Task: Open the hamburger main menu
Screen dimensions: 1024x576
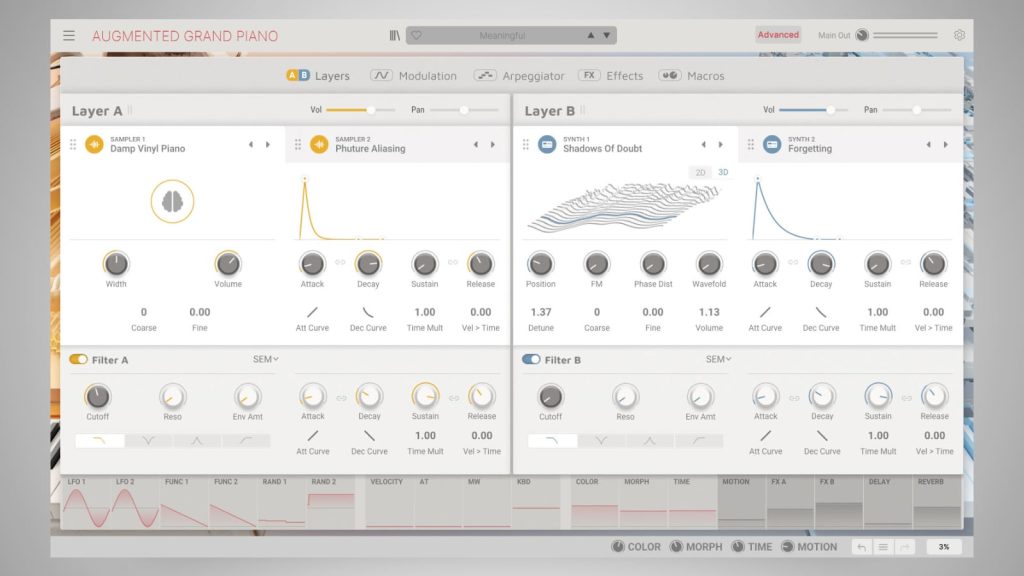Action: point(69,35)
